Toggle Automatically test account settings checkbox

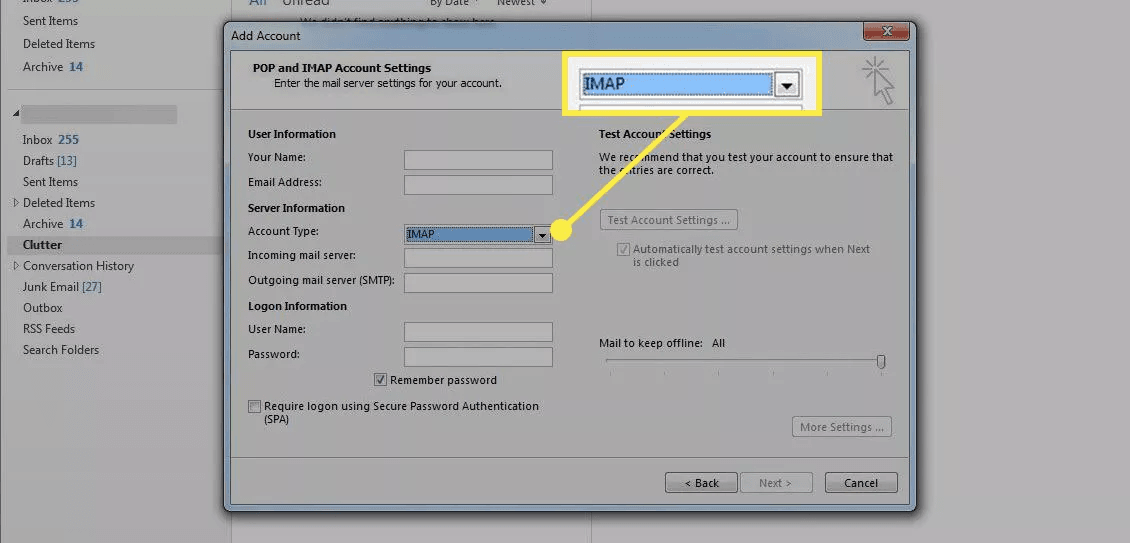(x=624, y=250)
